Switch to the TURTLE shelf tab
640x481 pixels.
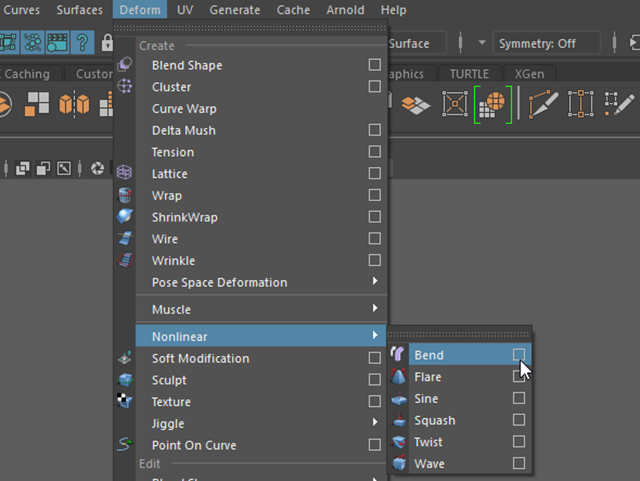[x=469, y=73]
